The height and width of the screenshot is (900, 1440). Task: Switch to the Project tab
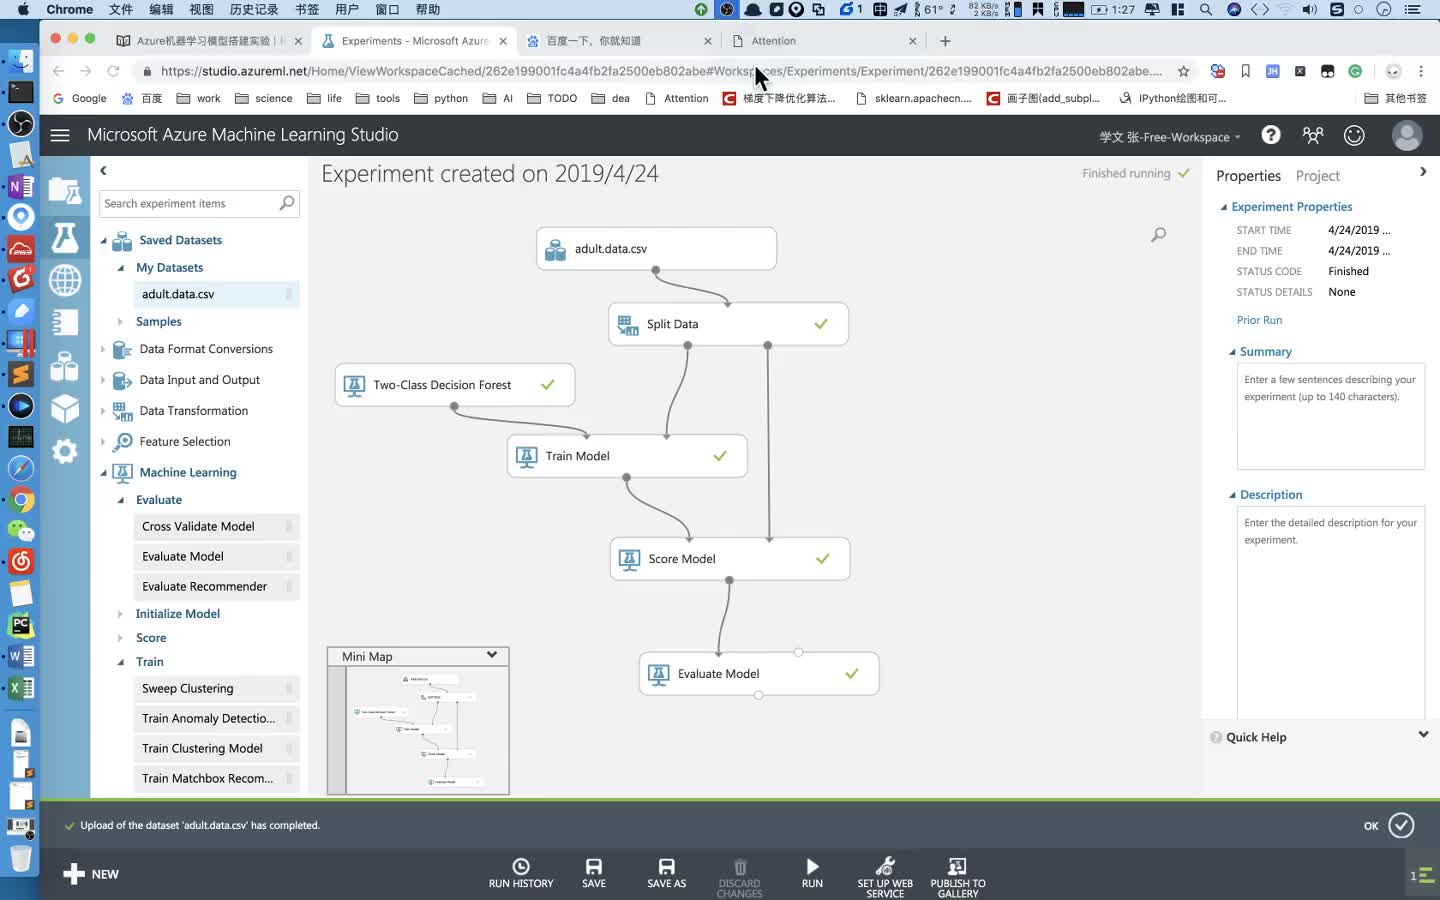pyautogui.click(x=1317, y=176)
